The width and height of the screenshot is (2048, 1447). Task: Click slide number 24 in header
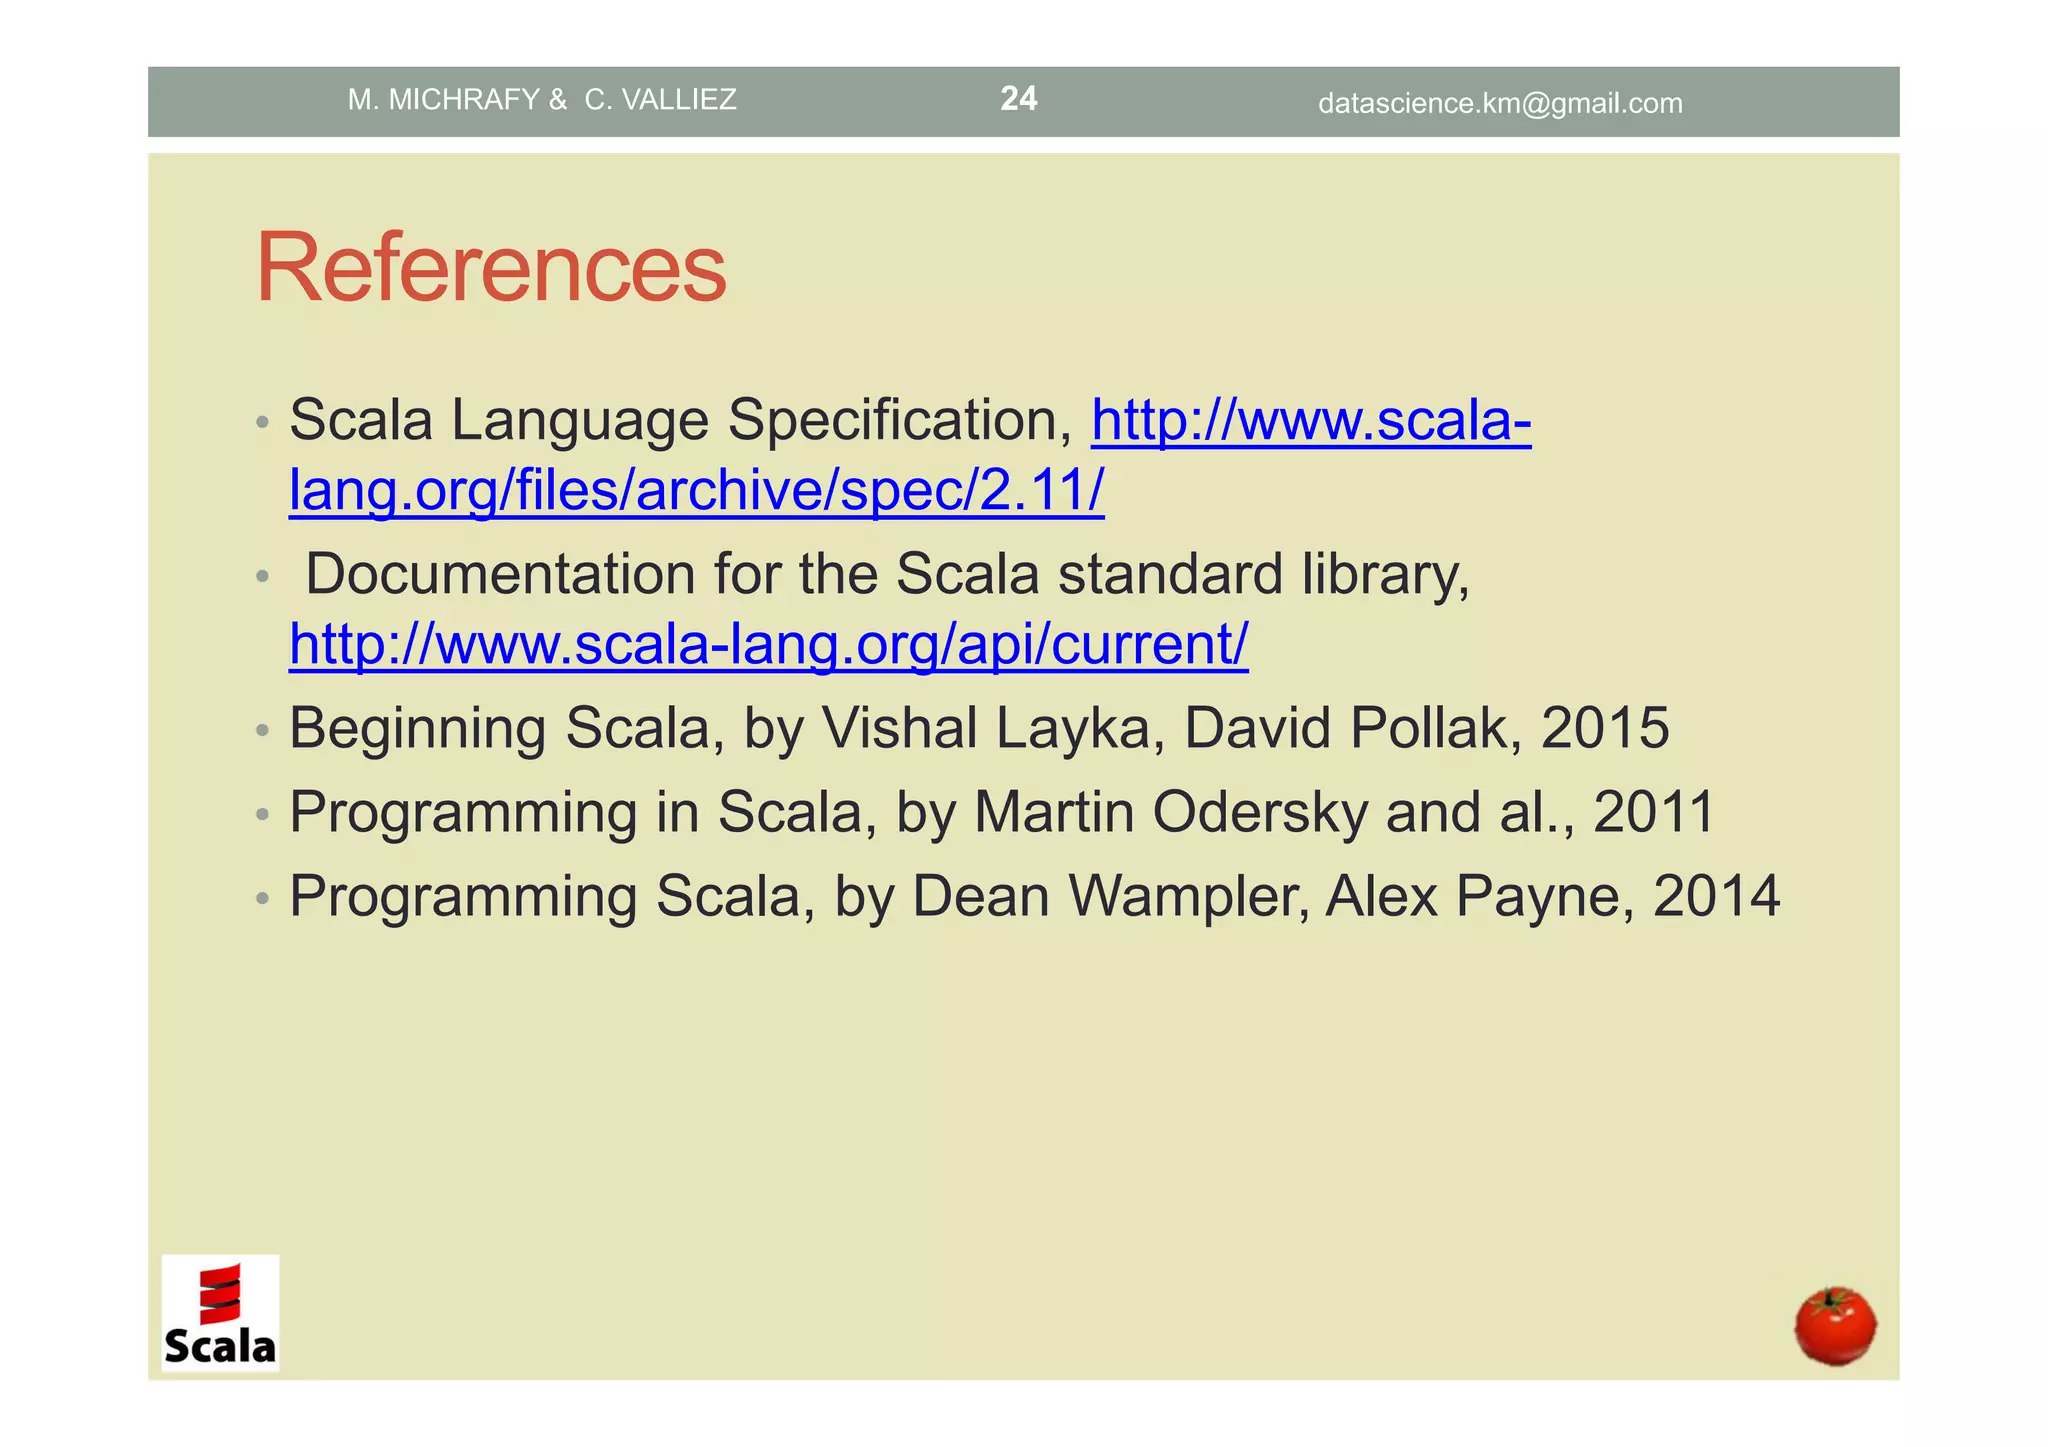pyautogui.click(x=1018, y=99)
